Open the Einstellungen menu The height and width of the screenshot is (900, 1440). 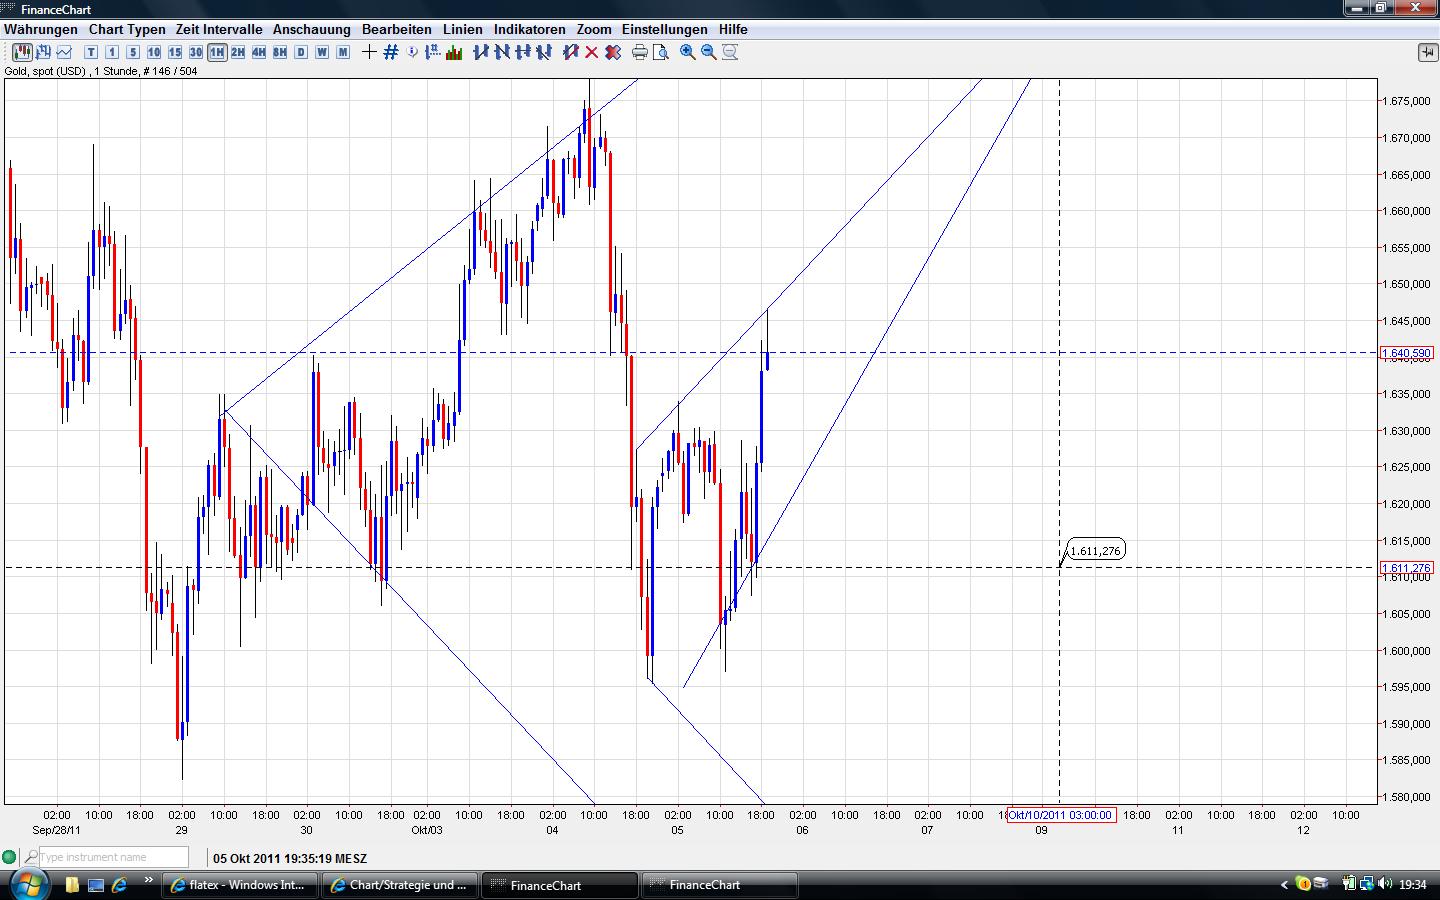[x=664, y=29]
